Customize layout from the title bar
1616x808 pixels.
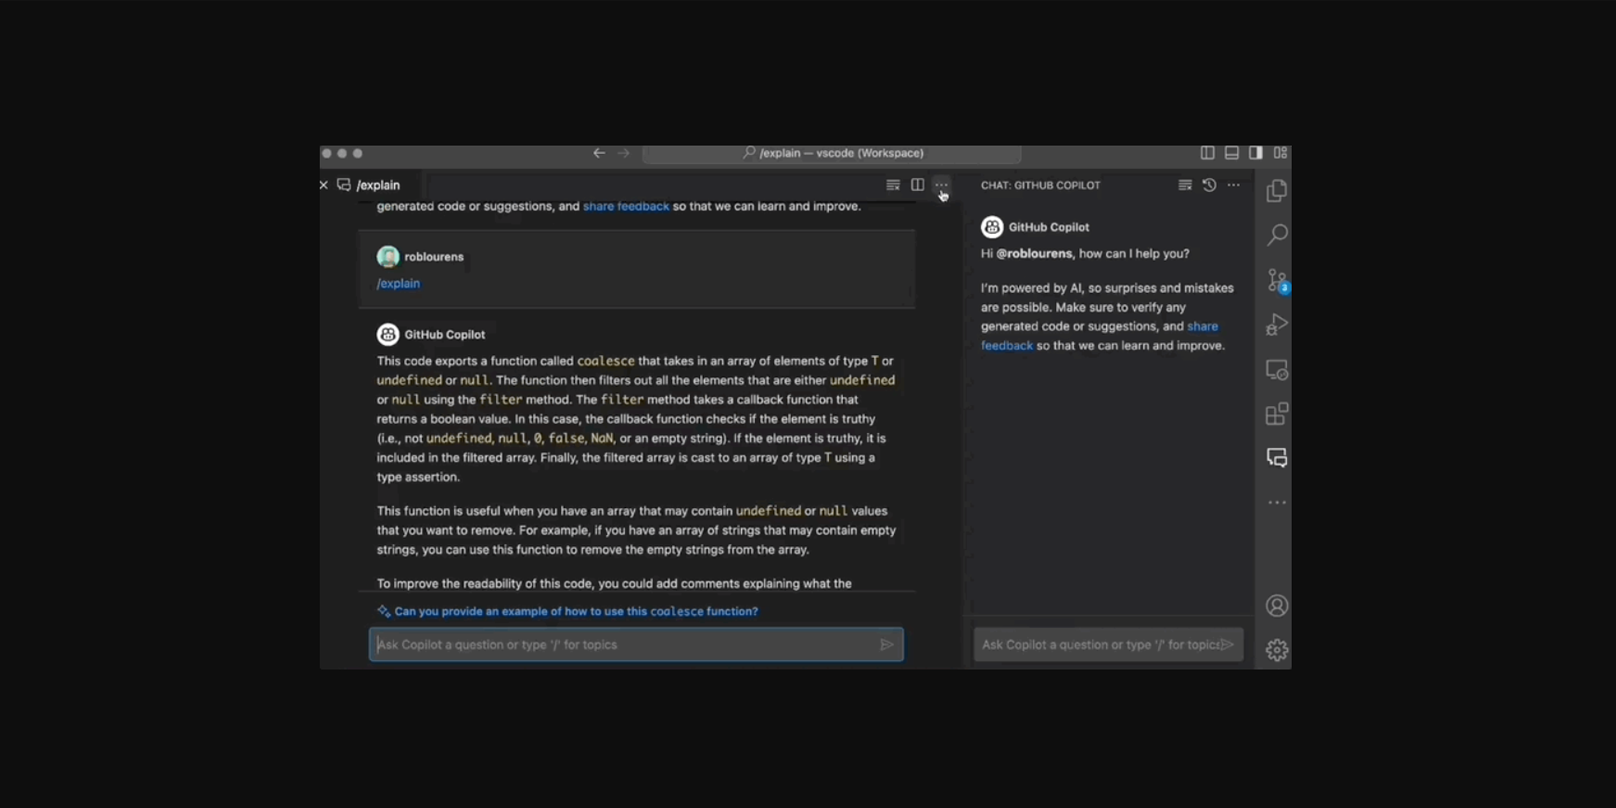pos(1280,153)
